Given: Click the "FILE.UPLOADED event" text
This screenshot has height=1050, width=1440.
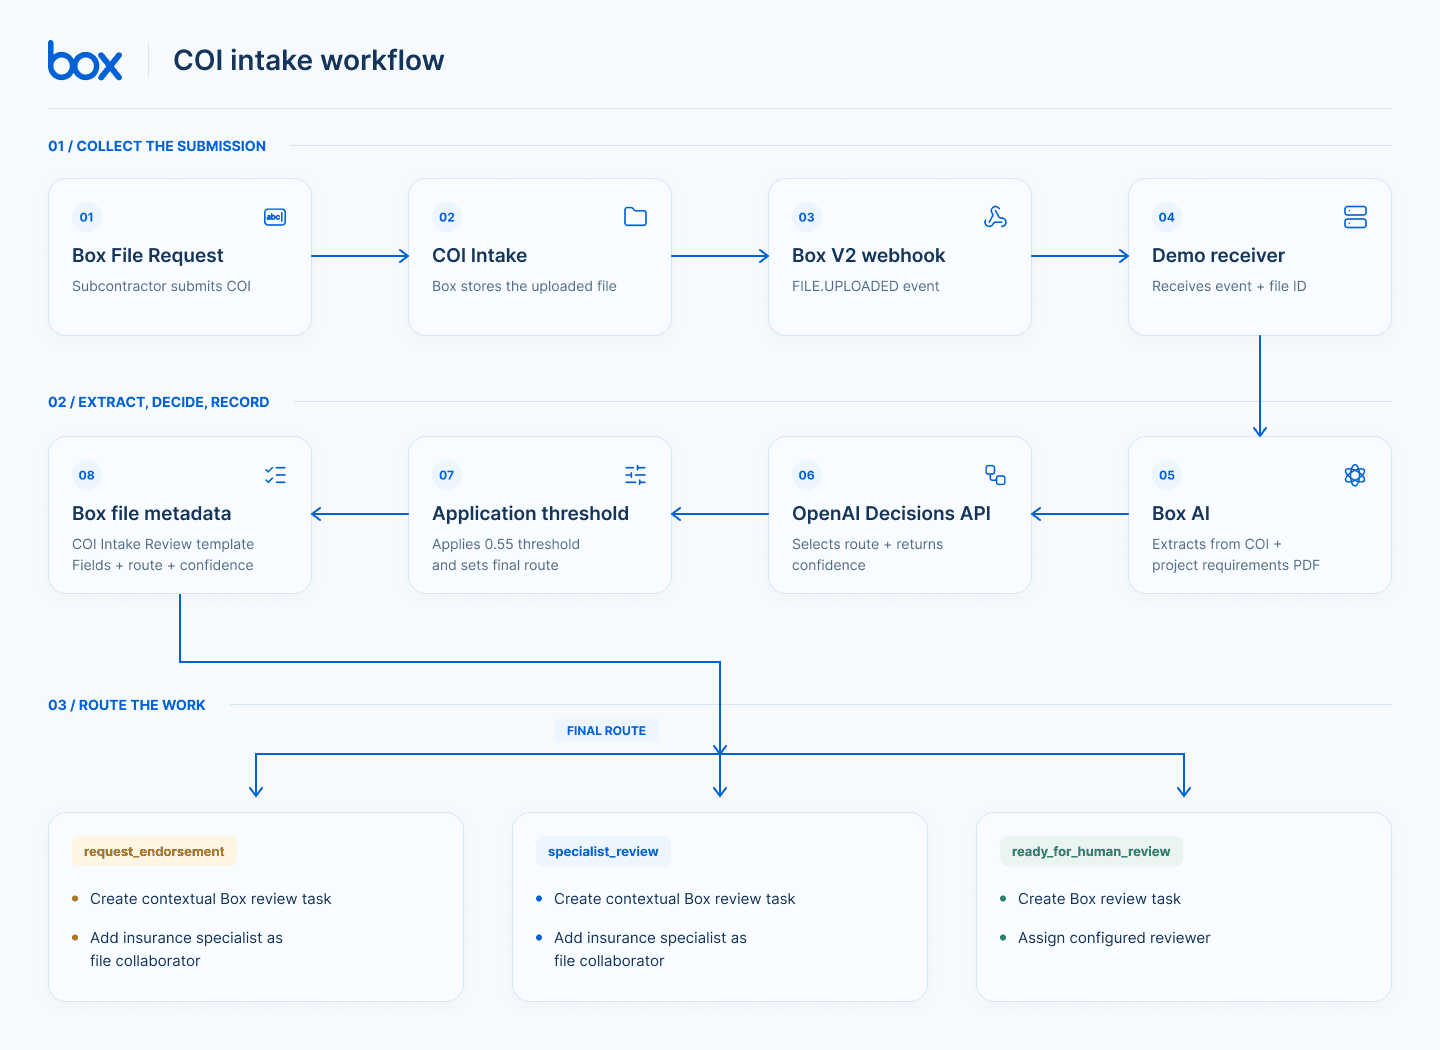Looking at the screenshot, I should point(866,286).
